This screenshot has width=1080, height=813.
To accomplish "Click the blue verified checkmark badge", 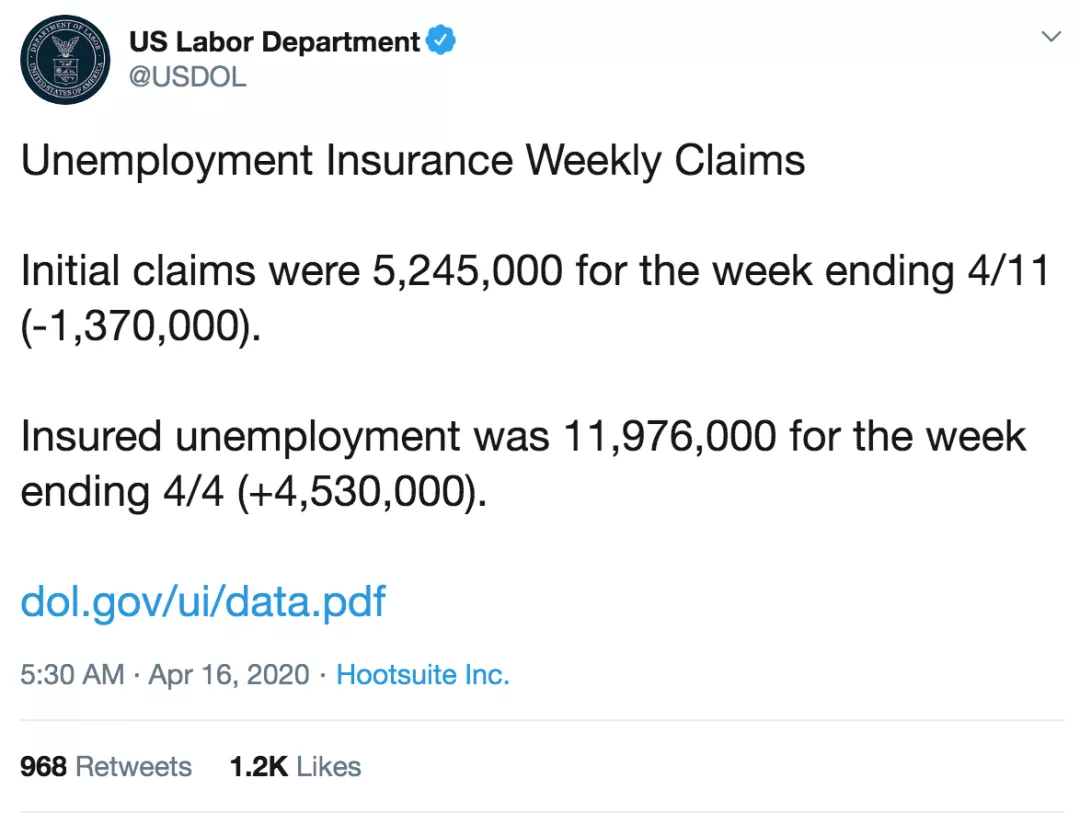I will (441, 40).
